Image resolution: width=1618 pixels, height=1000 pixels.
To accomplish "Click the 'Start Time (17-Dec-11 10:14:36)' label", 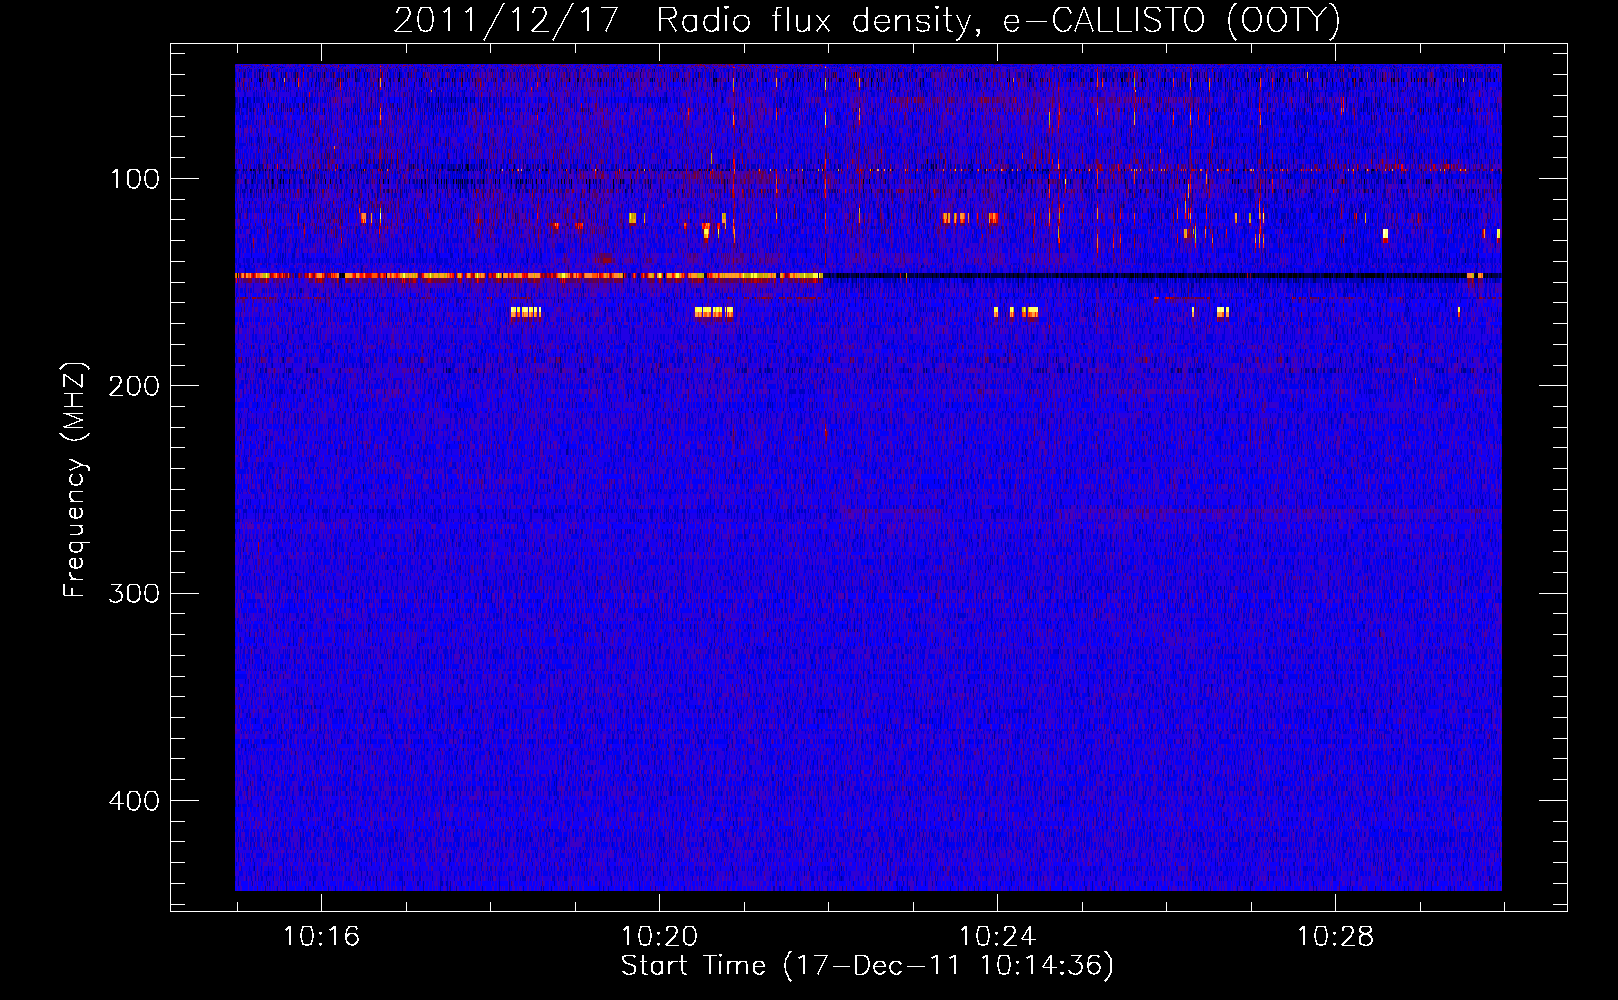I will tap(867, 966).
